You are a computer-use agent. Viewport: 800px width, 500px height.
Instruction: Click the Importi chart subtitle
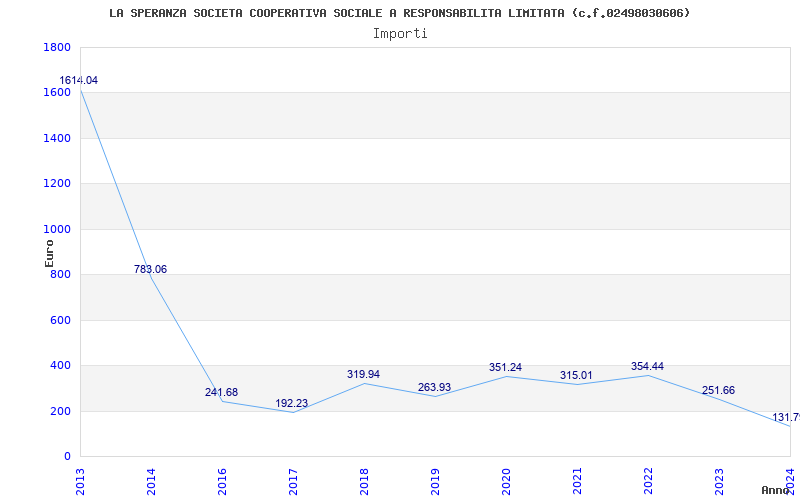point(400,33)
